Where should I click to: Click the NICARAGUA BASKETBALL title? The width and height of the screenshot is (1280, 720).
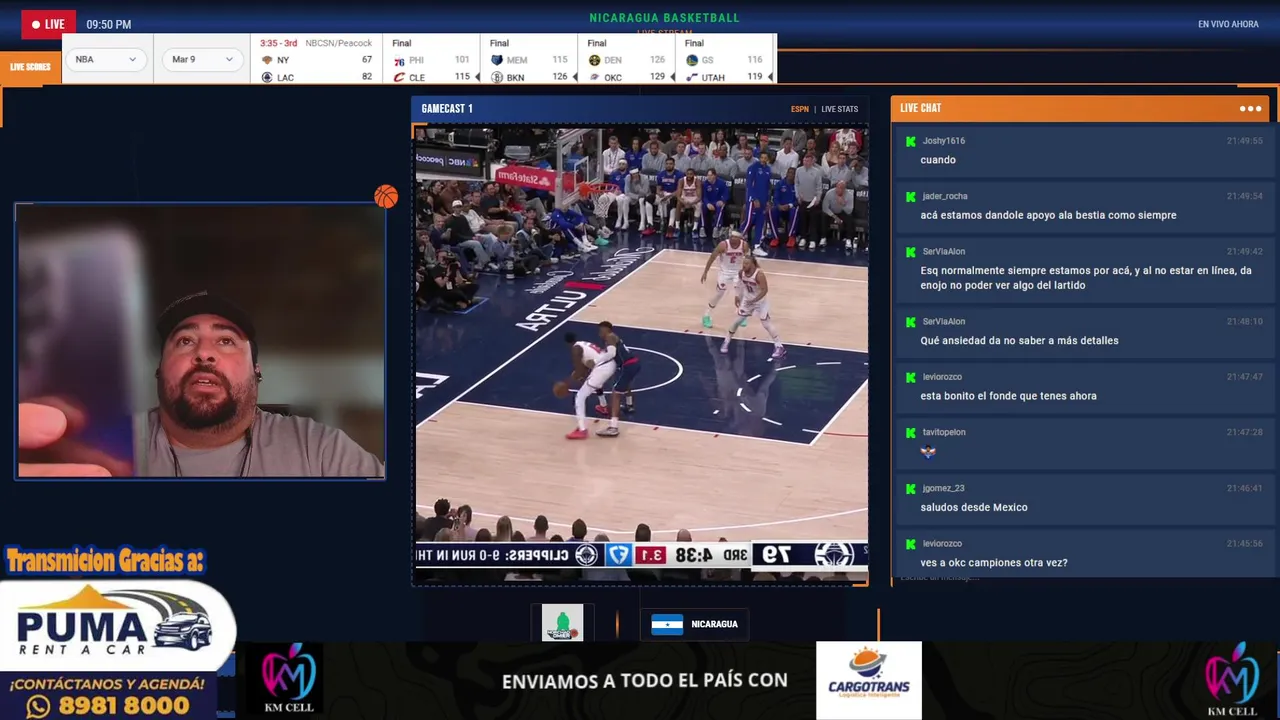664,18
